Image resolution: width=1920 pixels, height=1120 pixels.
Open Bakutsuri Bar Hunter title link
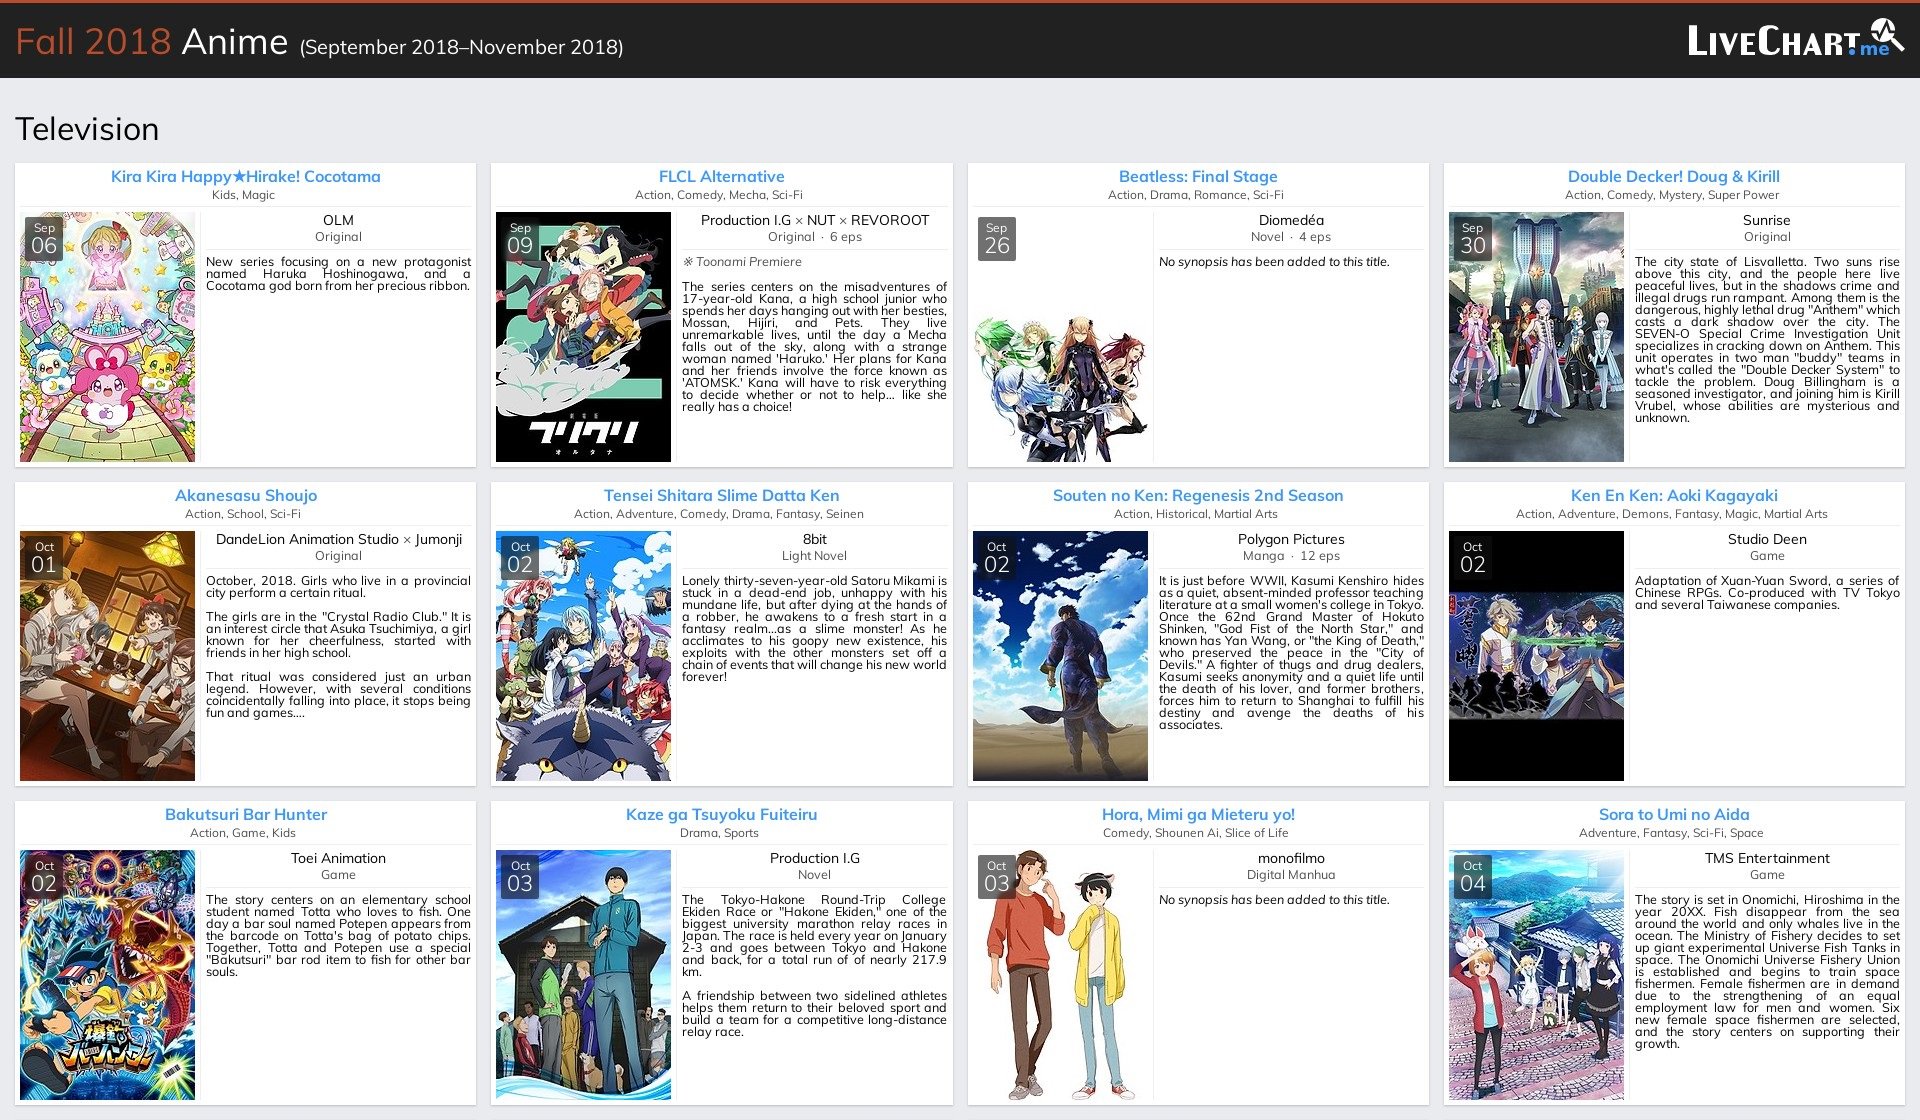[x=246, y=814]
